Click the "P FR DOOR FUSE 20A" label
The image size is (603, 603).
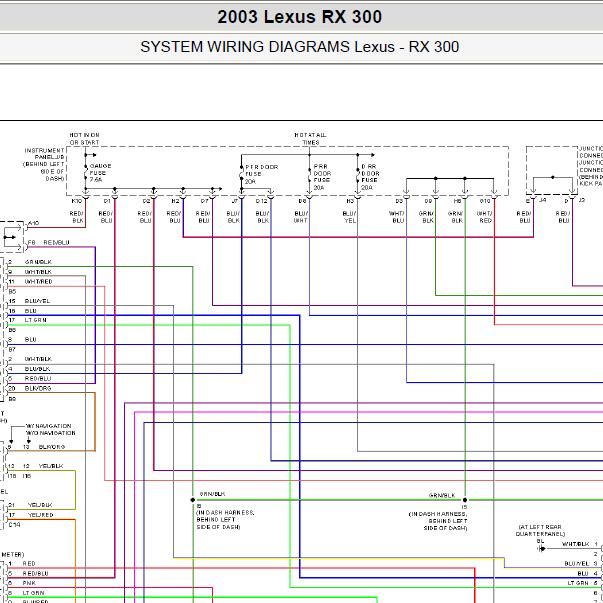click(261, 174)
